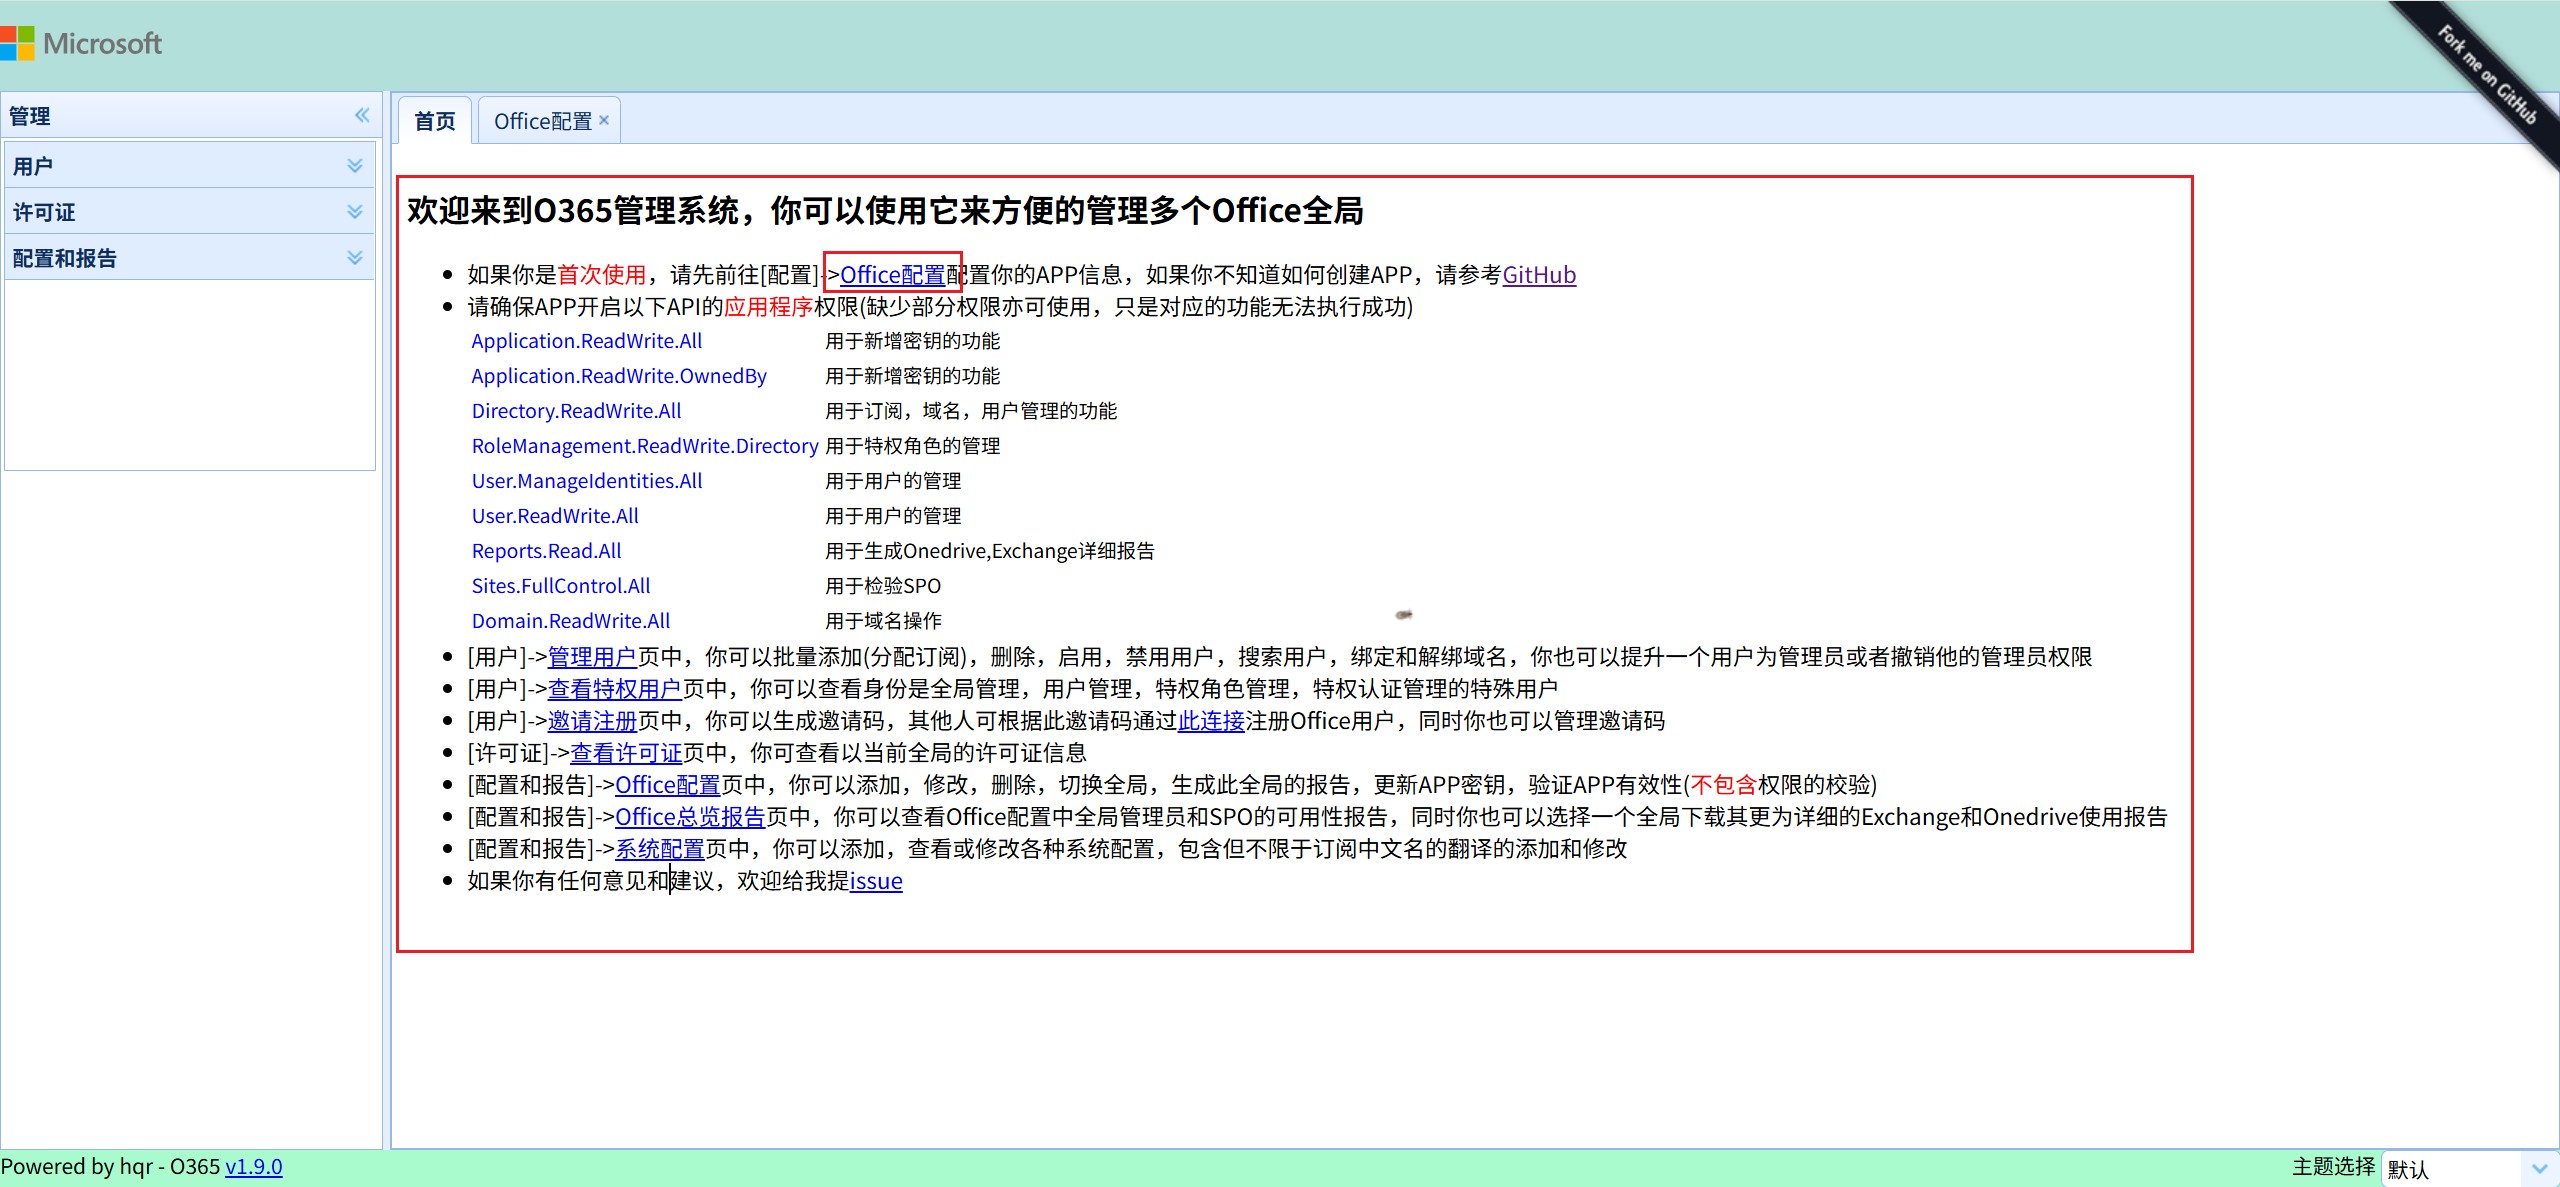Open the 邀请注册 link
The height and width of the screenshot is (1187, 2560).
coord(592,721)
